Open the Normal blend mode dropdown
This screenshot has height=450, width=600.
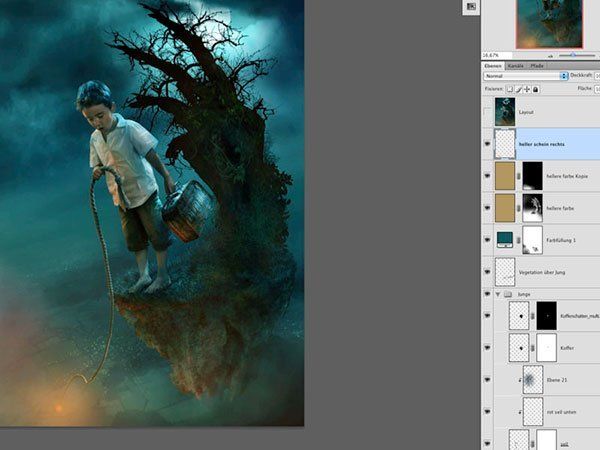pos(525,76)
